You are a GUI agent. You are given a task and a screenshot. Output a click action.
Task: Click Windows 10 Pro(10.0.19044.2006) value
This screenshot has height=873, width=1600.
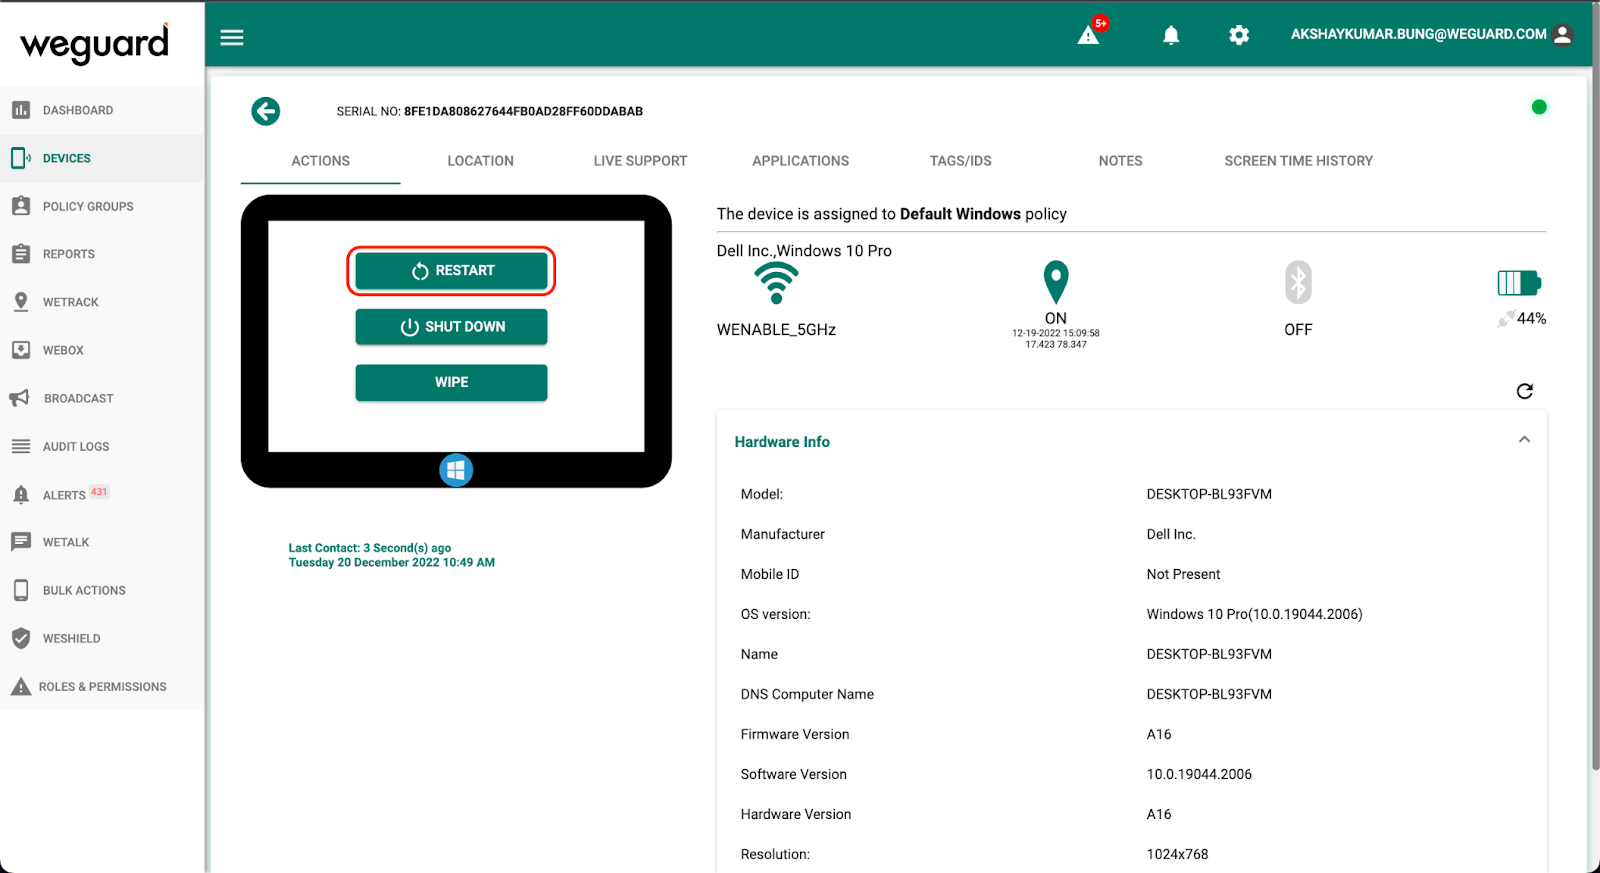(1255, 614)
